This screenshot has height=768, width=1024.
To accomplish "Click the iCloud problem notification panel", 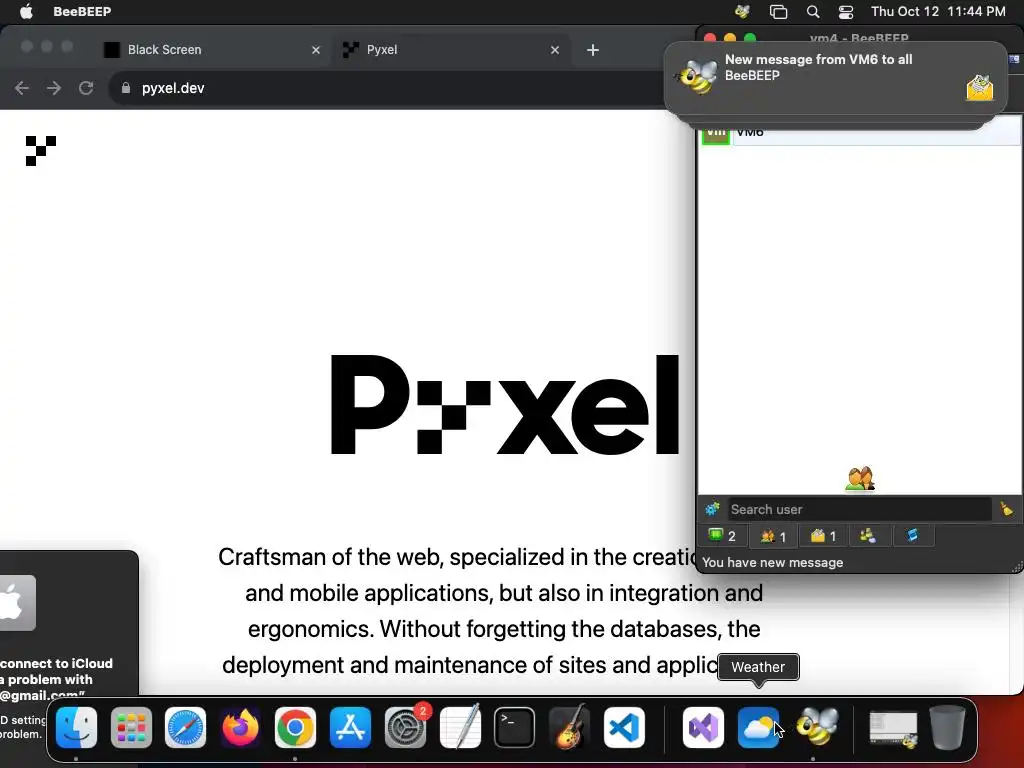I will (x=69, y=624).
